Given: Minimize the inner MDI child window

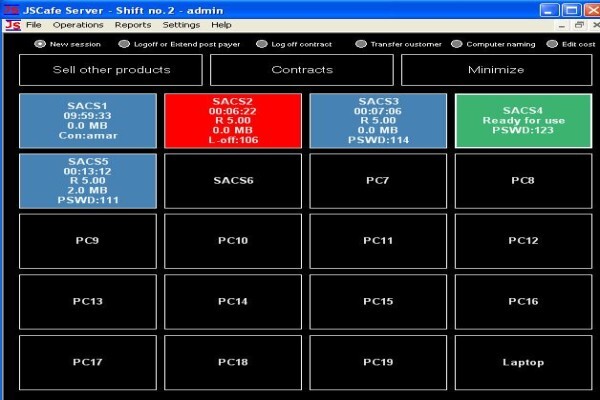Looking at the screenshot, I should pos(561,25).
